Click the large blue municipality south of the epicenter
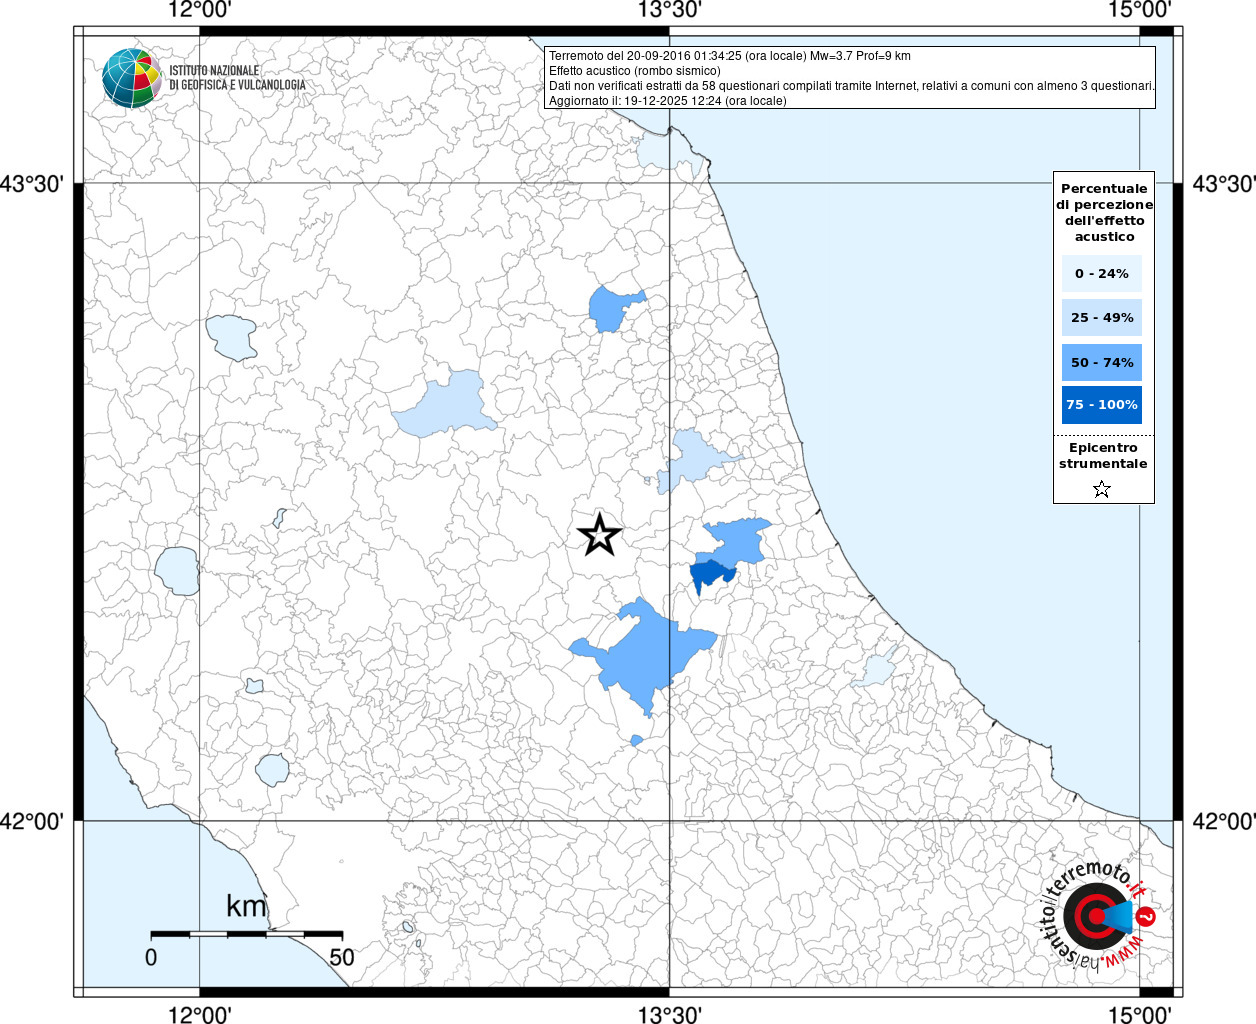1256x1024 pixels. (645, 654)
